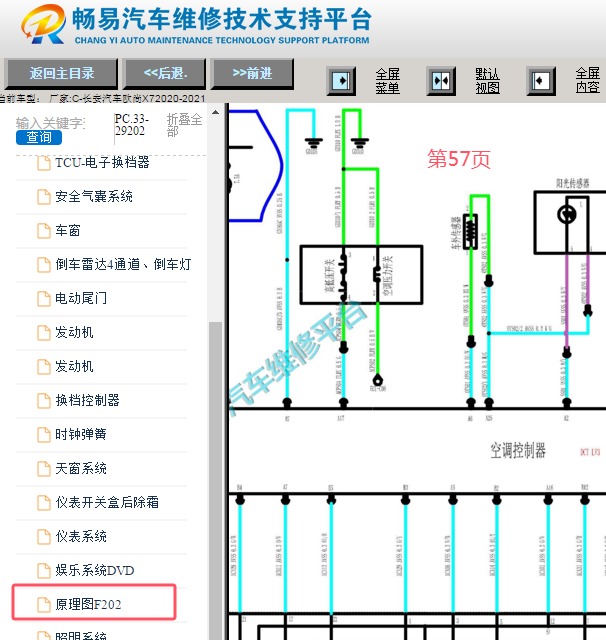The width and height of the screenshot is (606, 640).
Task: Open the 娱乐系统DVD entry
Action: [95, 570]
